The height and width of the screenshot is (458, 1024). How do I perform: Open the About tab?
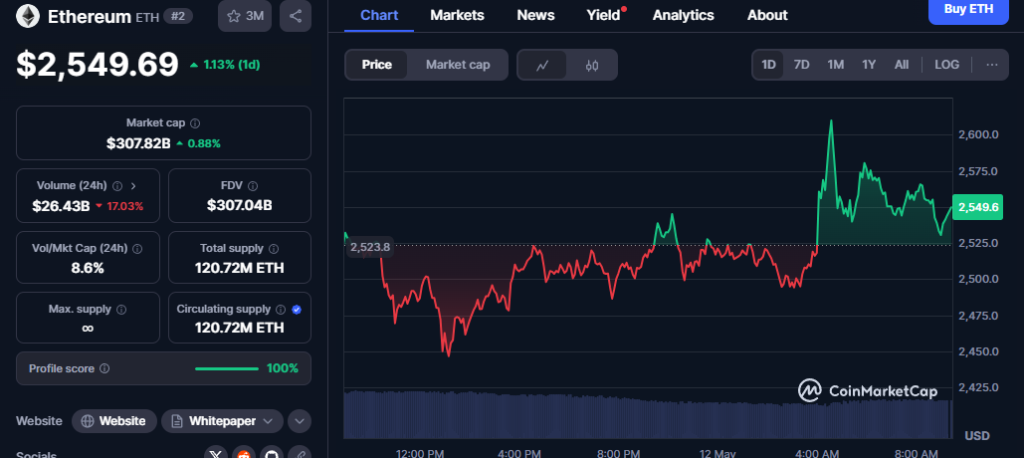(x=767, y=15)
